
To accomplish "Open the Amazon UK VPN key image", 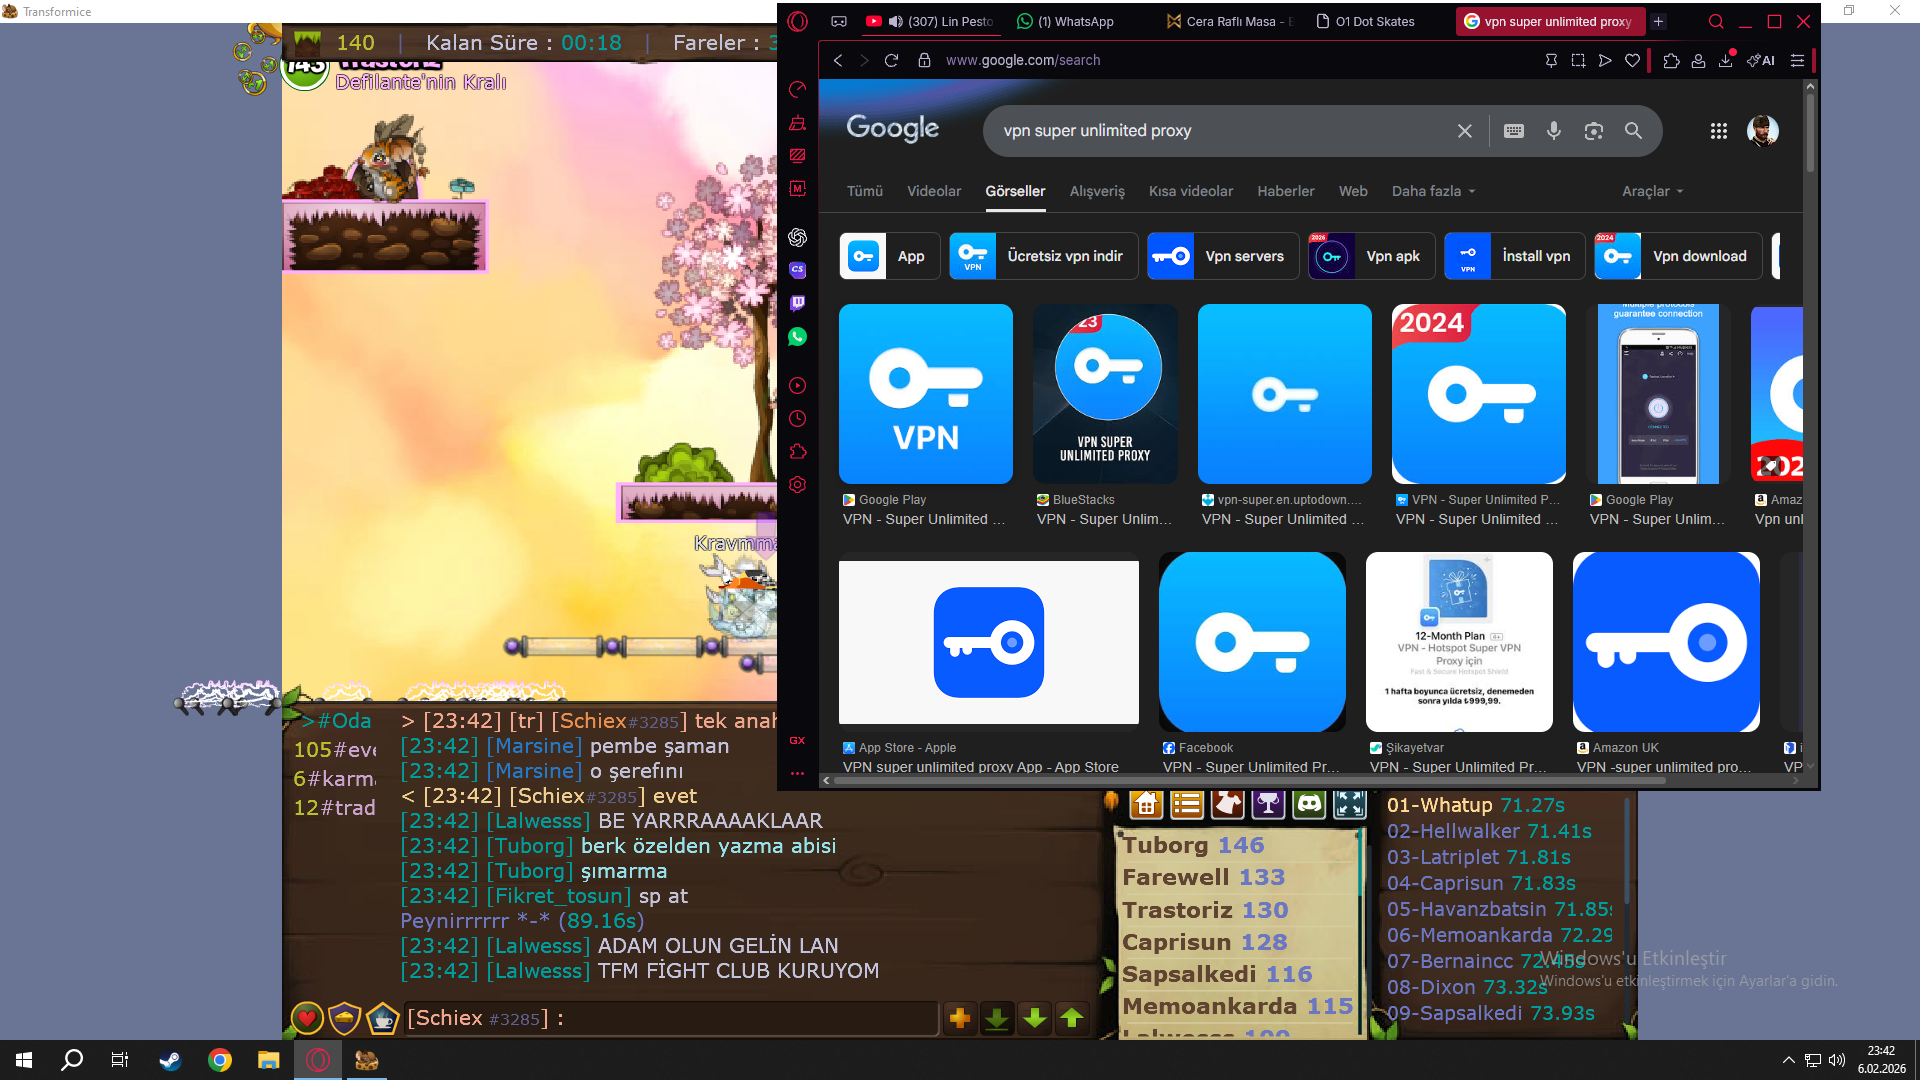I will click(1666, 642).
